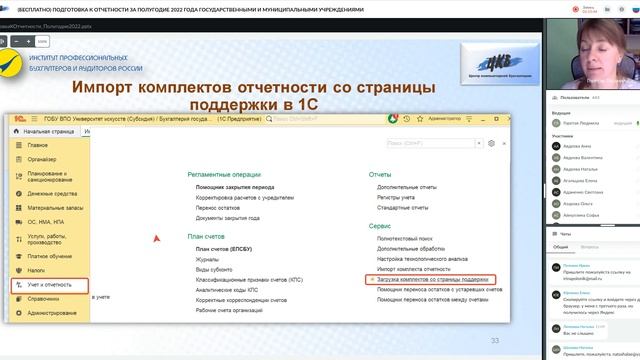
Task: Open Помощник закрытия периода
Action: (235, 187)
